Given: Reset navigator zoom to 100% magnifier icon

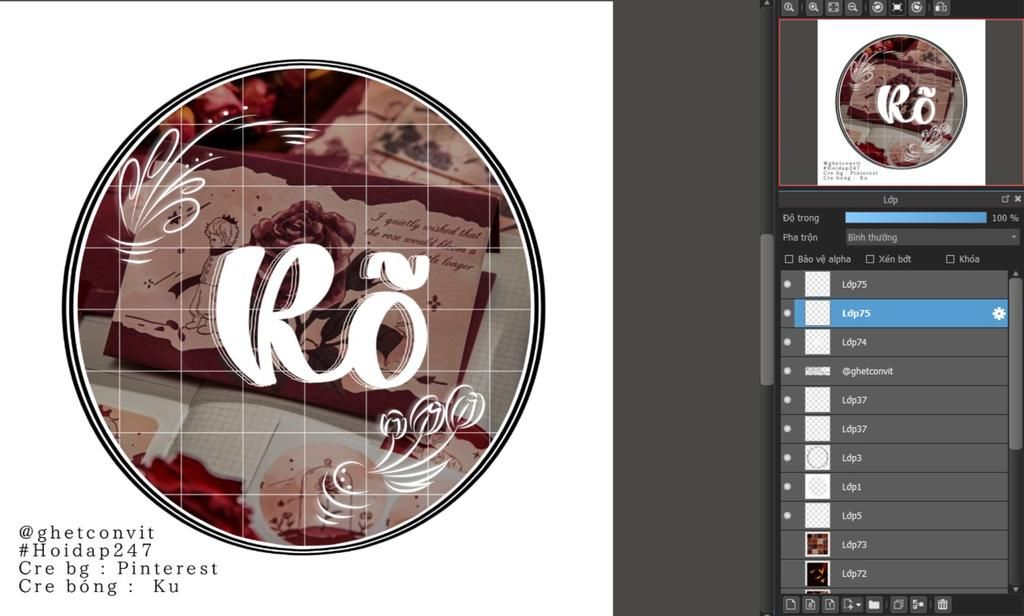Looking at the screenshot, I should click(x=790, y=7).
